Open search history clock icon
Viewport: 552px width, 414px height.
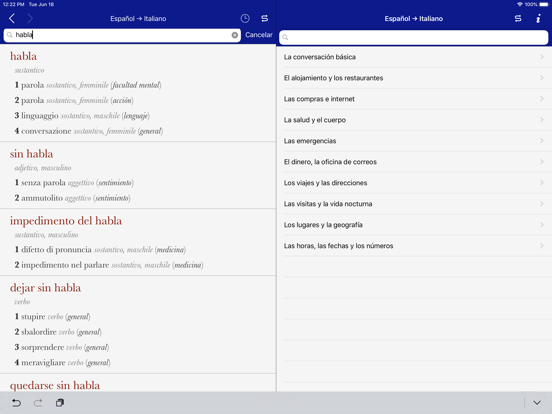coord(245,18)
